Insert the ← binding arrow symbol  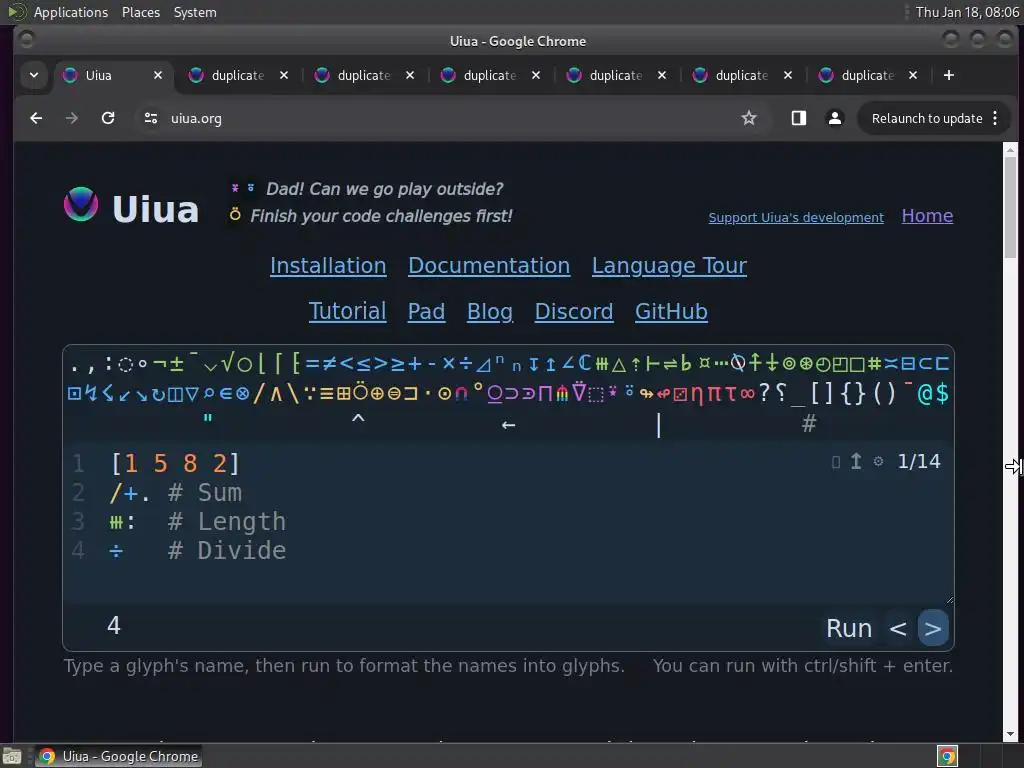click(x=508, y=425)
